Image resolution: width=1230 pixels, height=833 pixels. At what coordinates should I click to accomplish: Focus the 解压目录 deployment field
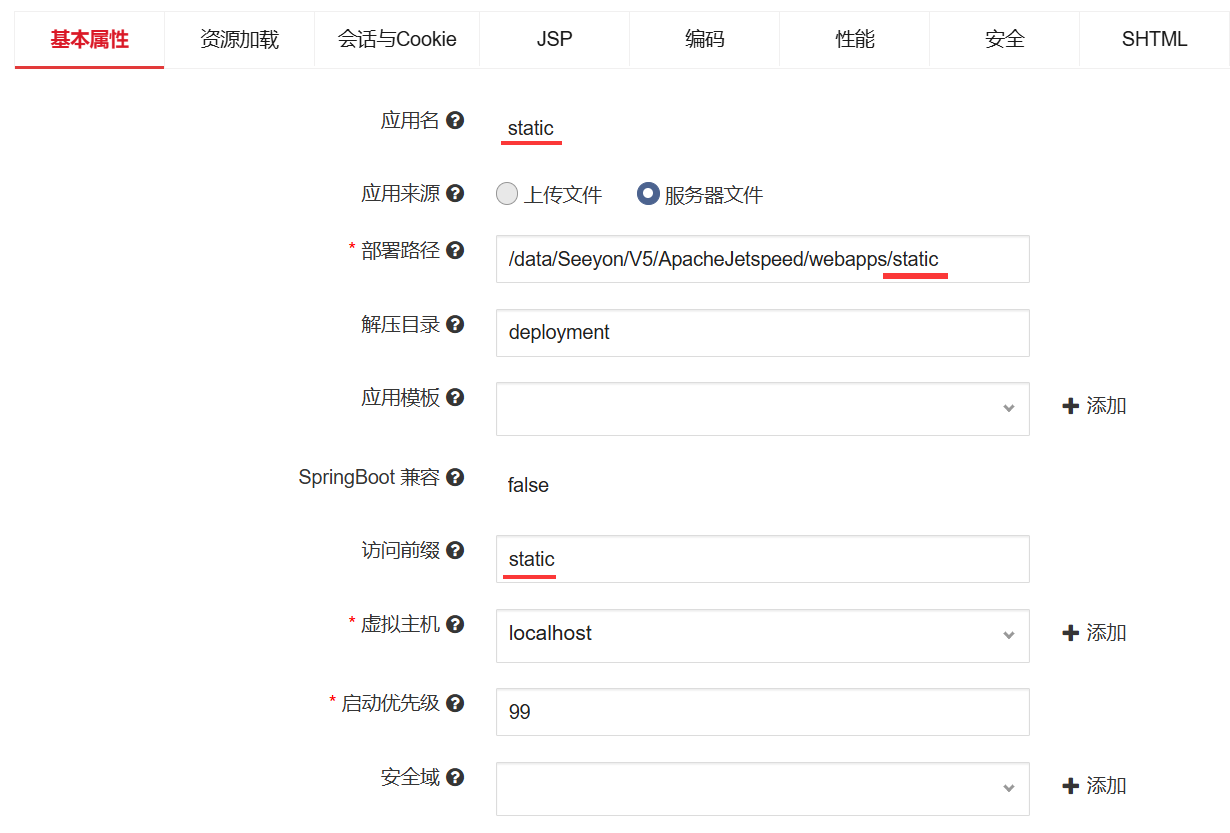pyautogui.click(x=762, y=333)
